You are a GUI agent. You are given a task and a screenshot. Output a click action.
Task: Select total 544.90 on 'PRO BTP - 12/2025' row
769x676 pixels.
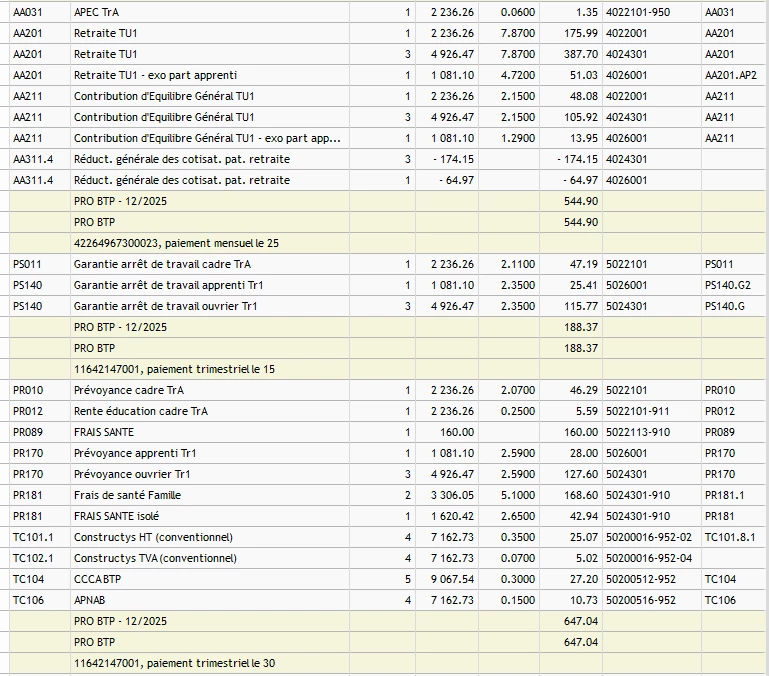581,201
